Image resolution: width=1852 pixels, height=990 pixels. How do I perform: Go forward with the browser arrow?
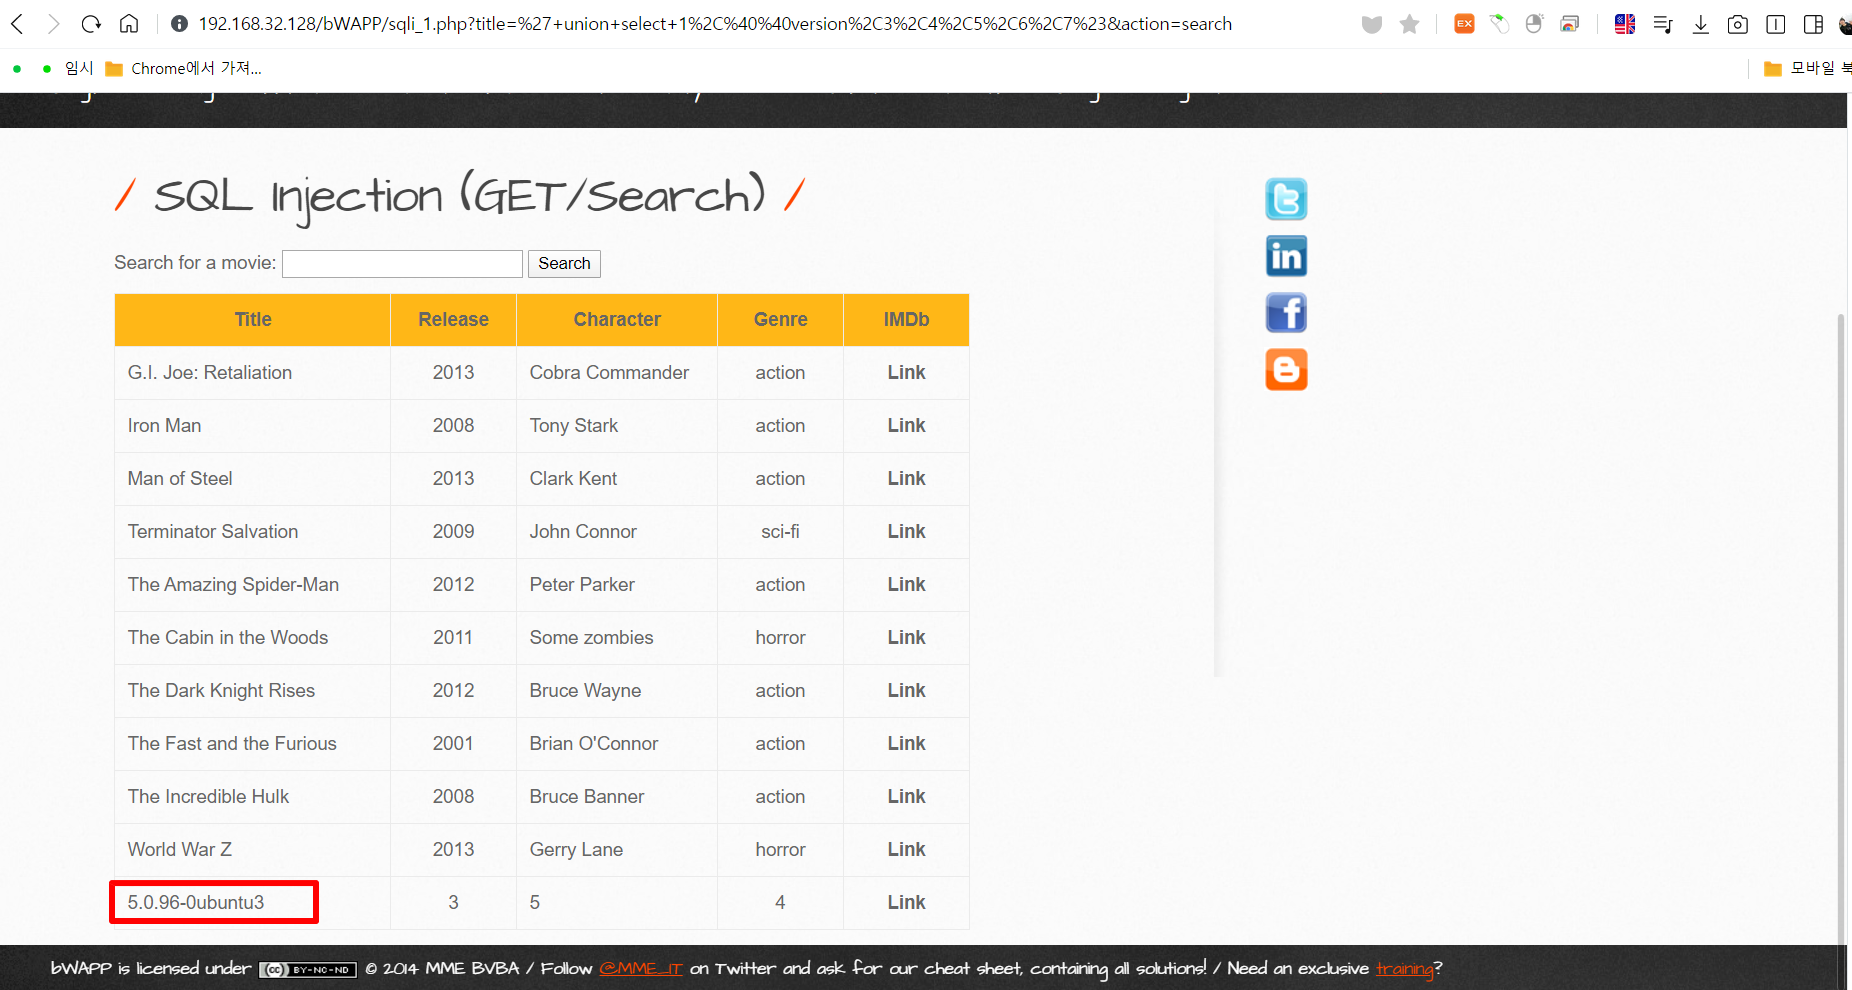pos(54,24)
